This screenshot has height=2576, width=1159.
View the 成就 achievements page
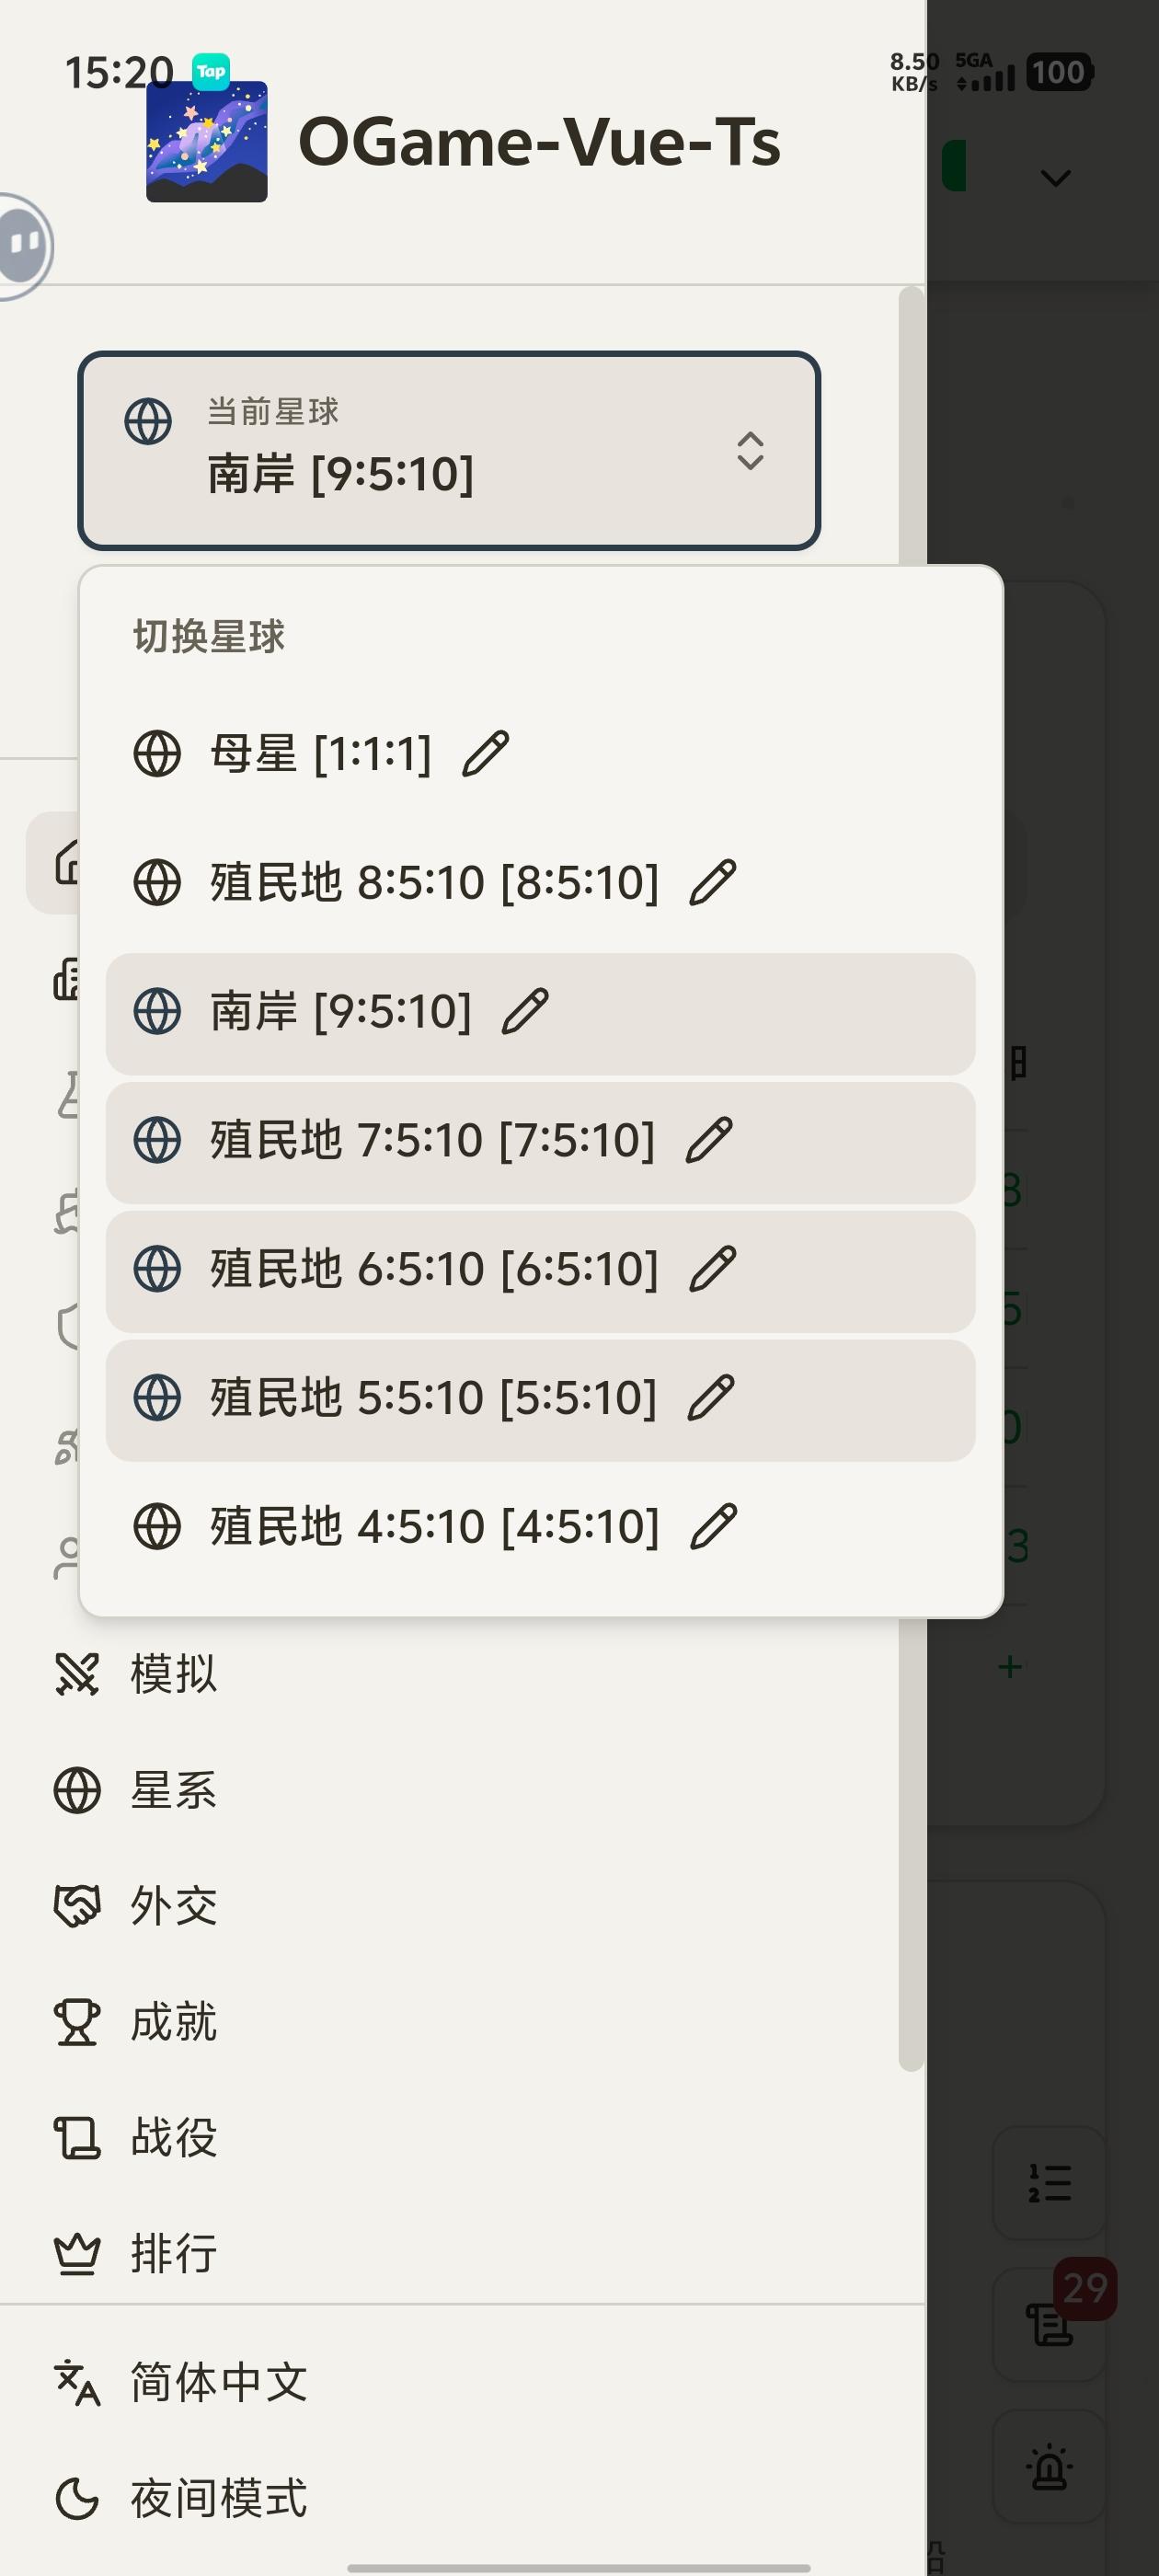click(x=173, y=2022)
